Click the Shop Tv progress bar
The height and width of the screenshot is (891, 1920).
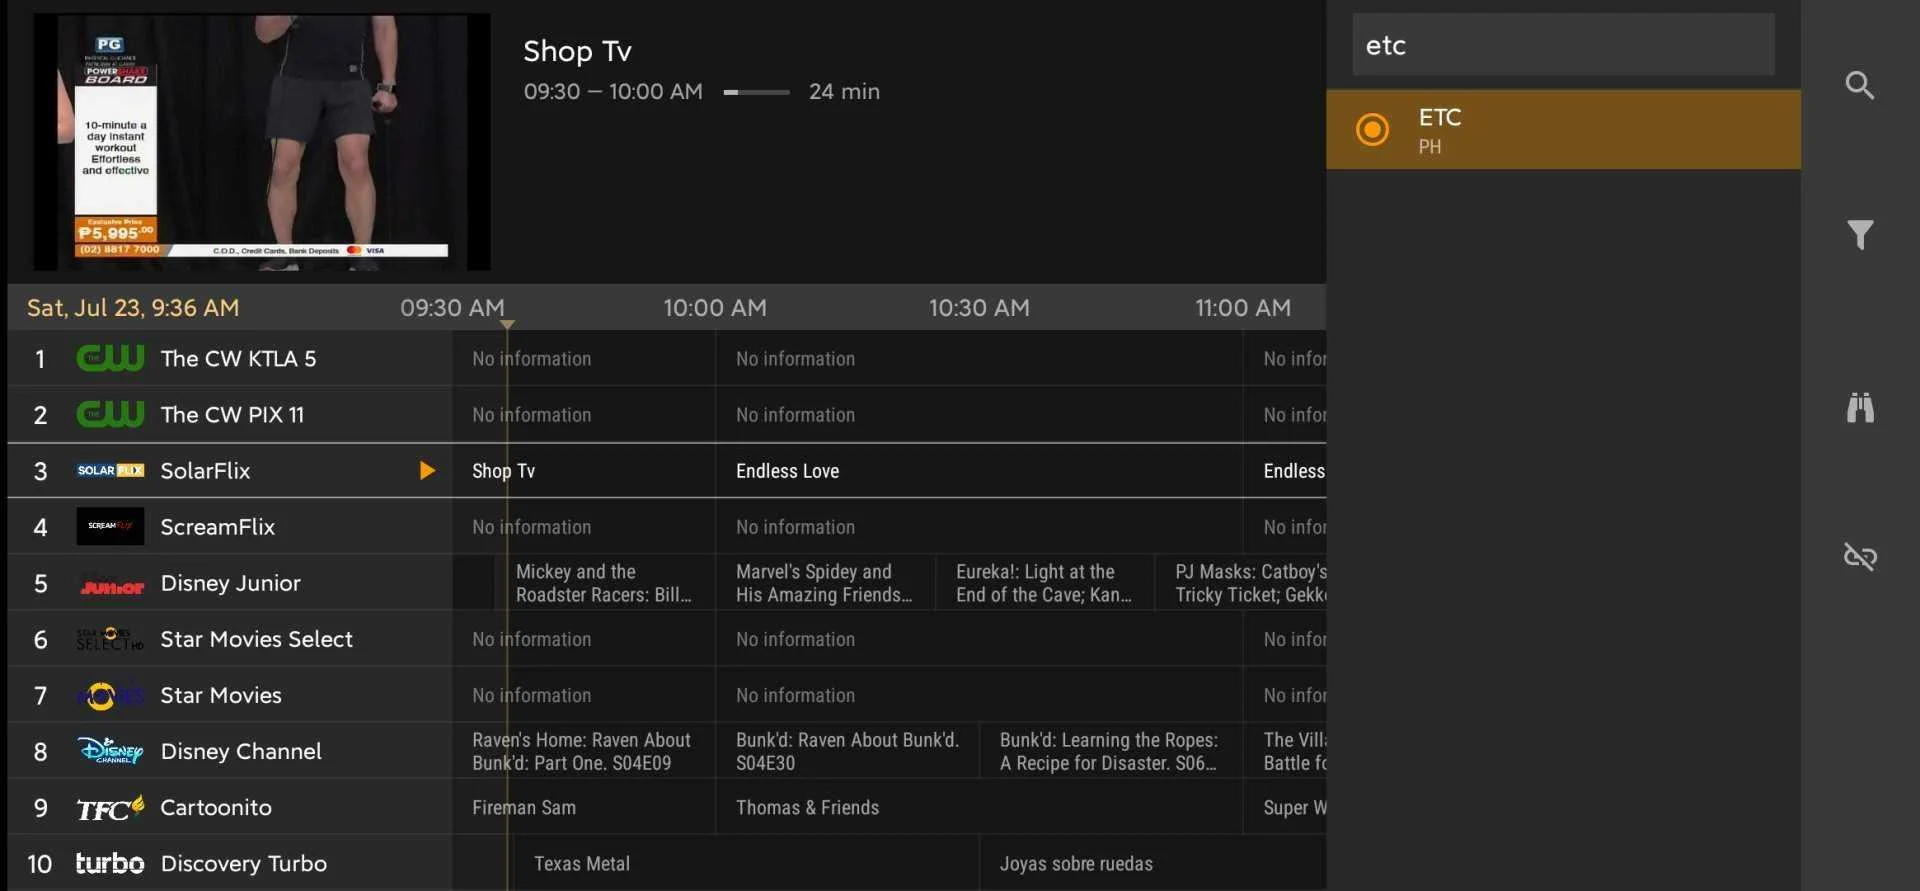[756, 92]
